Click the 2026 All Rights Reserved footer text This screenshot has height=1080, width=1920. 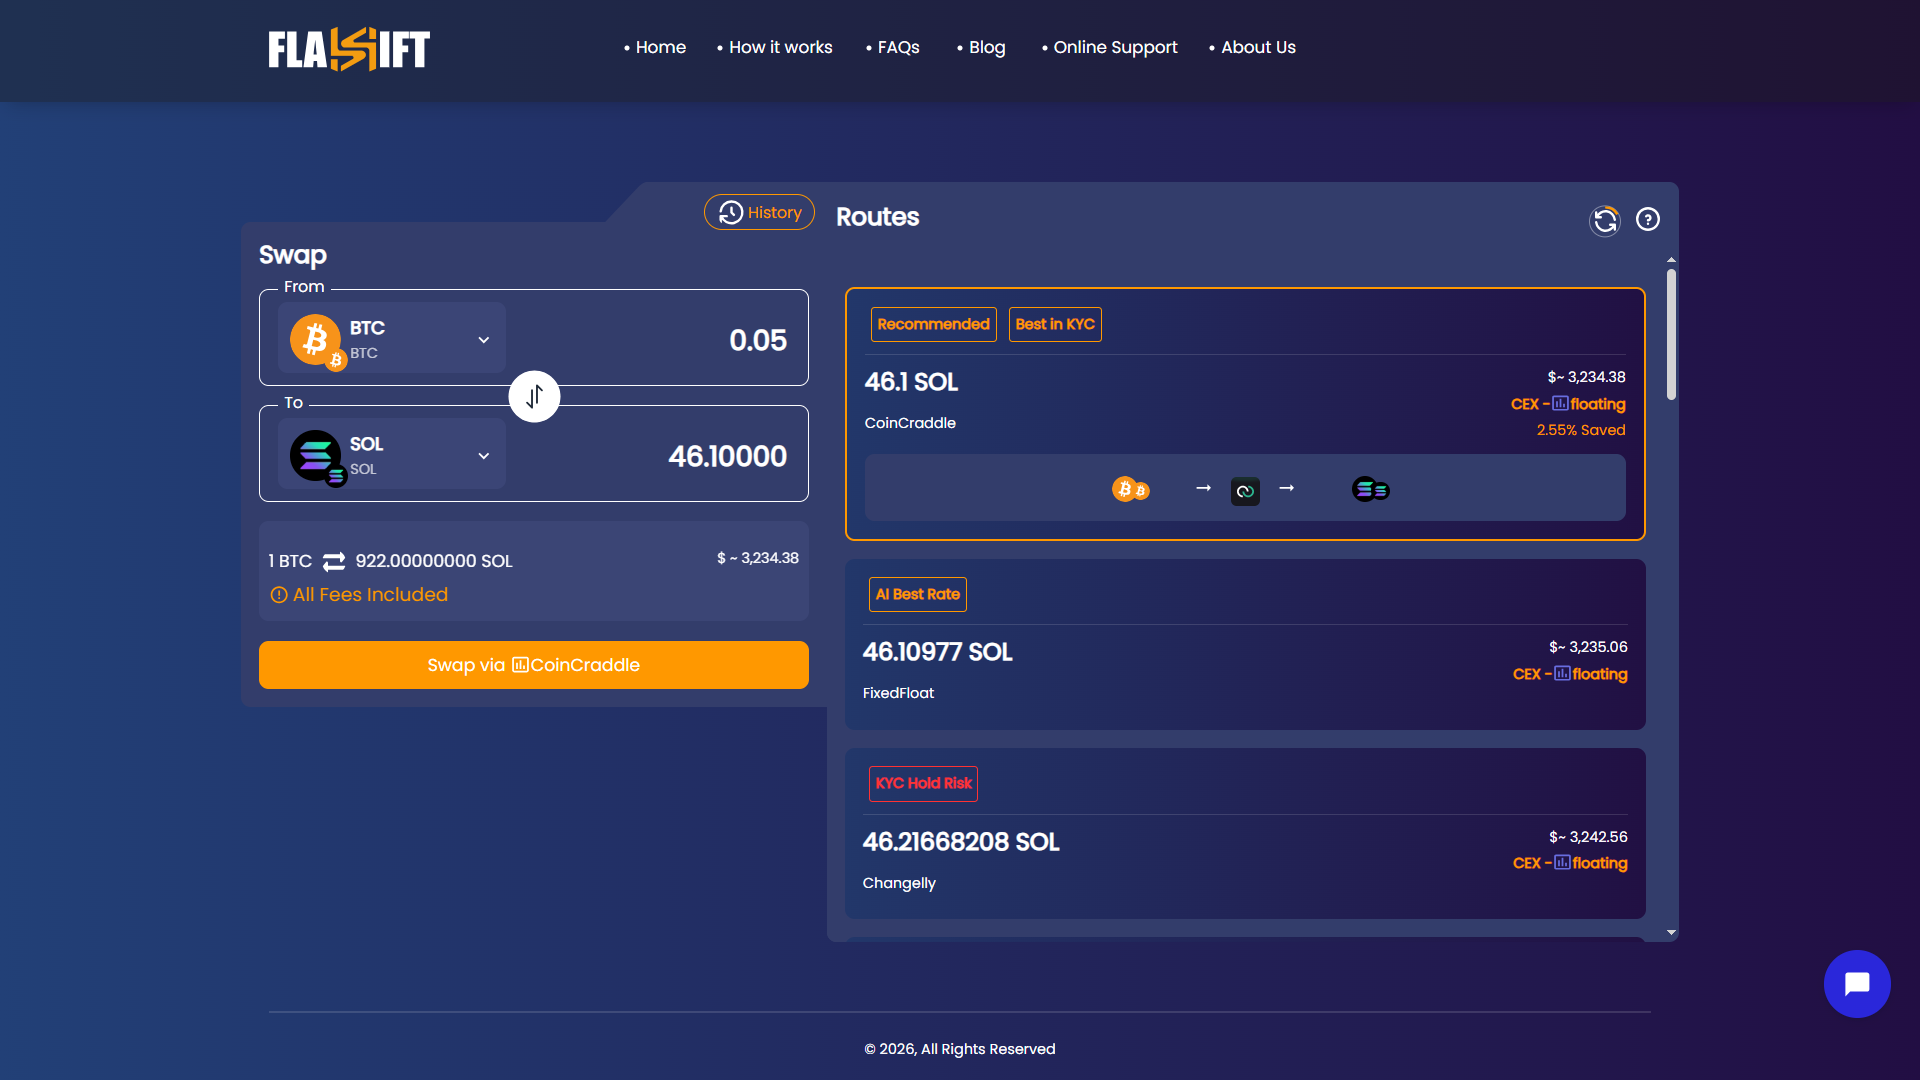(x=960, y=1049)
